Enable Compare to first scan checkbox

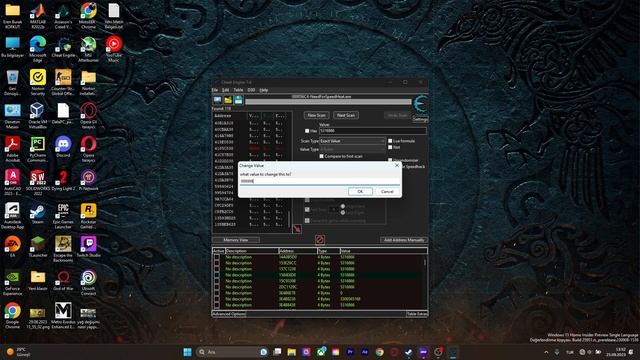[322, 156]
